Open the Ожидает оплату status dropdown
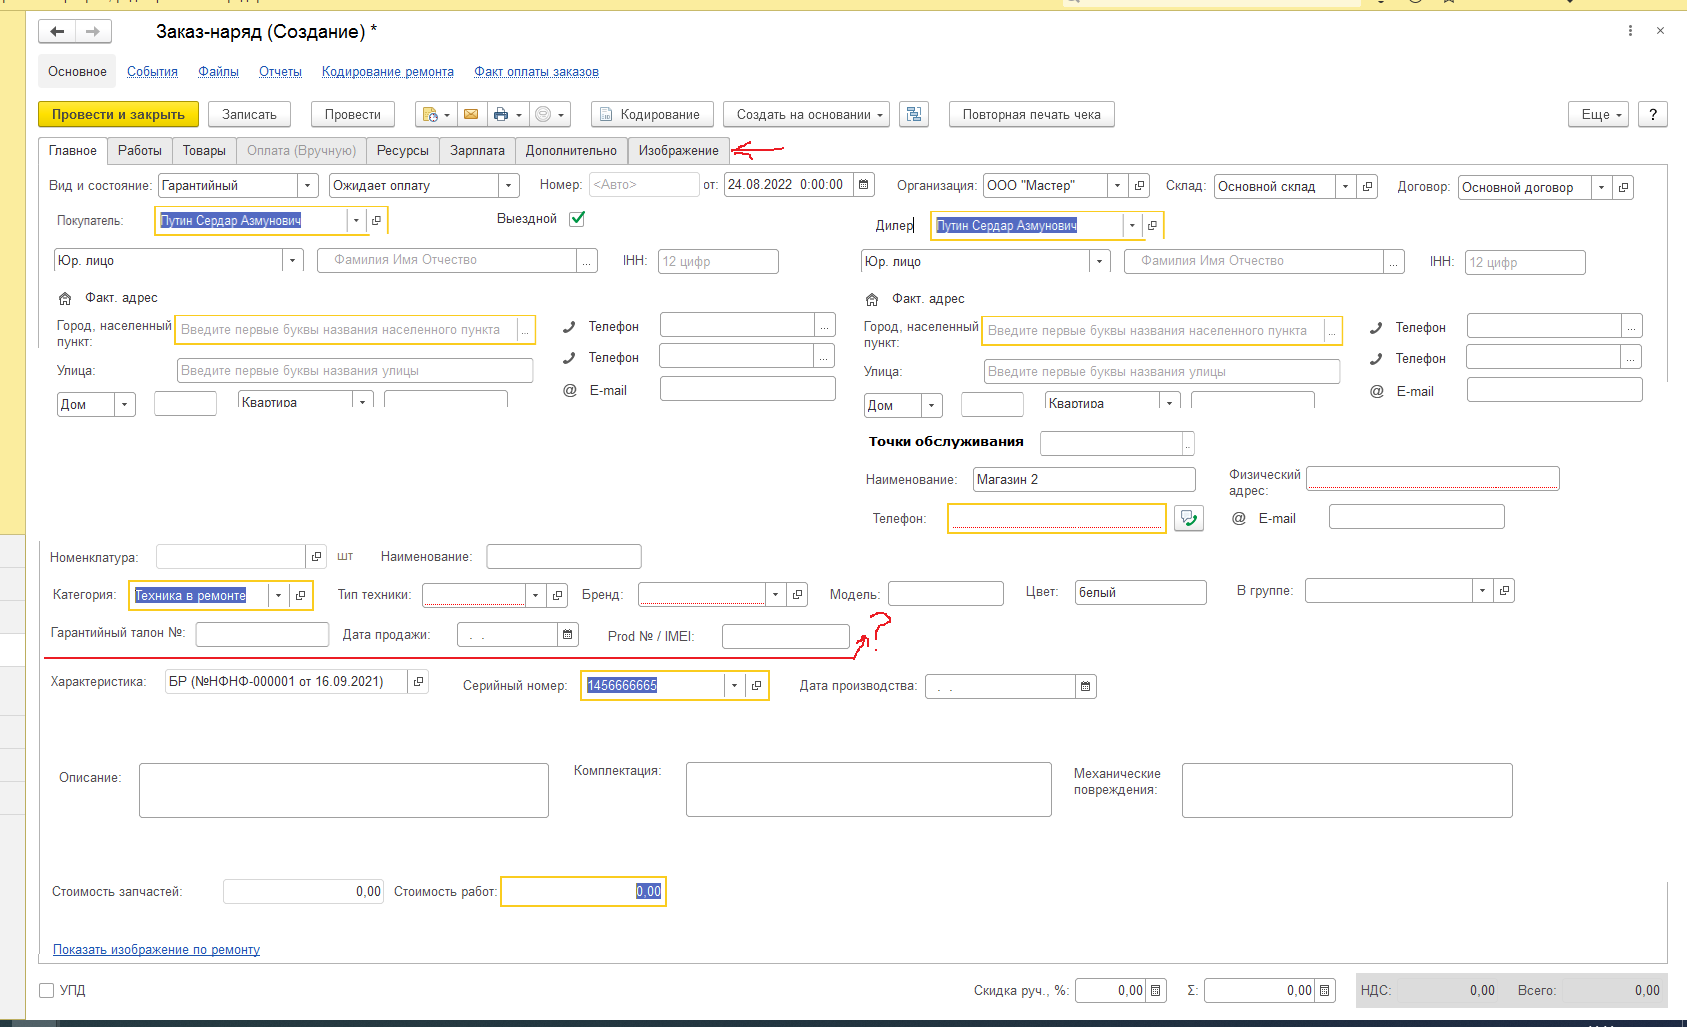This screenshot has width=1687, height=1027. click(x=509, y=186)
